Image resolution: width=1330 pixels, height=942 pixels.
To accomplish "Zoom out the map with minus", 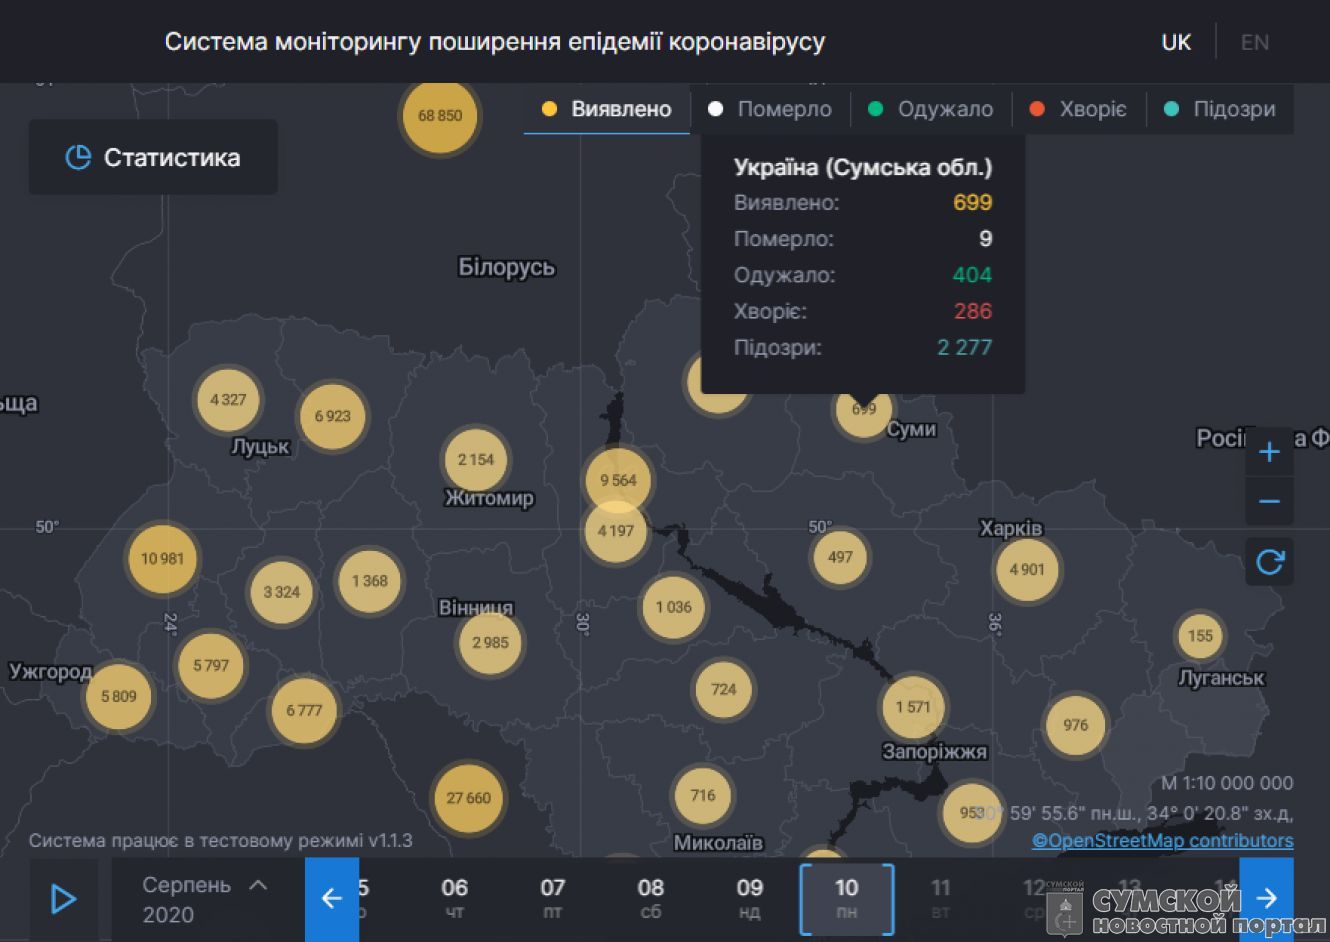I will coord(1269,501).
